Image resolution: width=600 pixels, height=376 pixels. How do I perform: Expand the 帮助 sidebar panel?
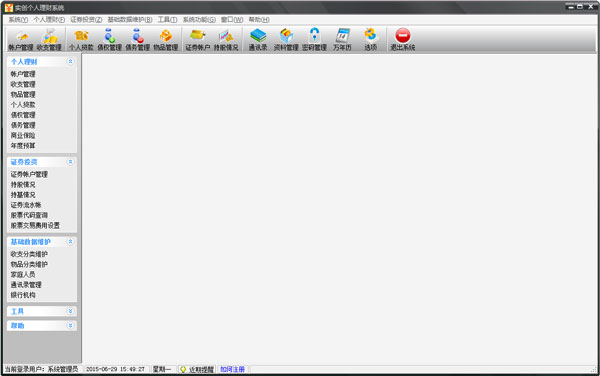(70, 326)
